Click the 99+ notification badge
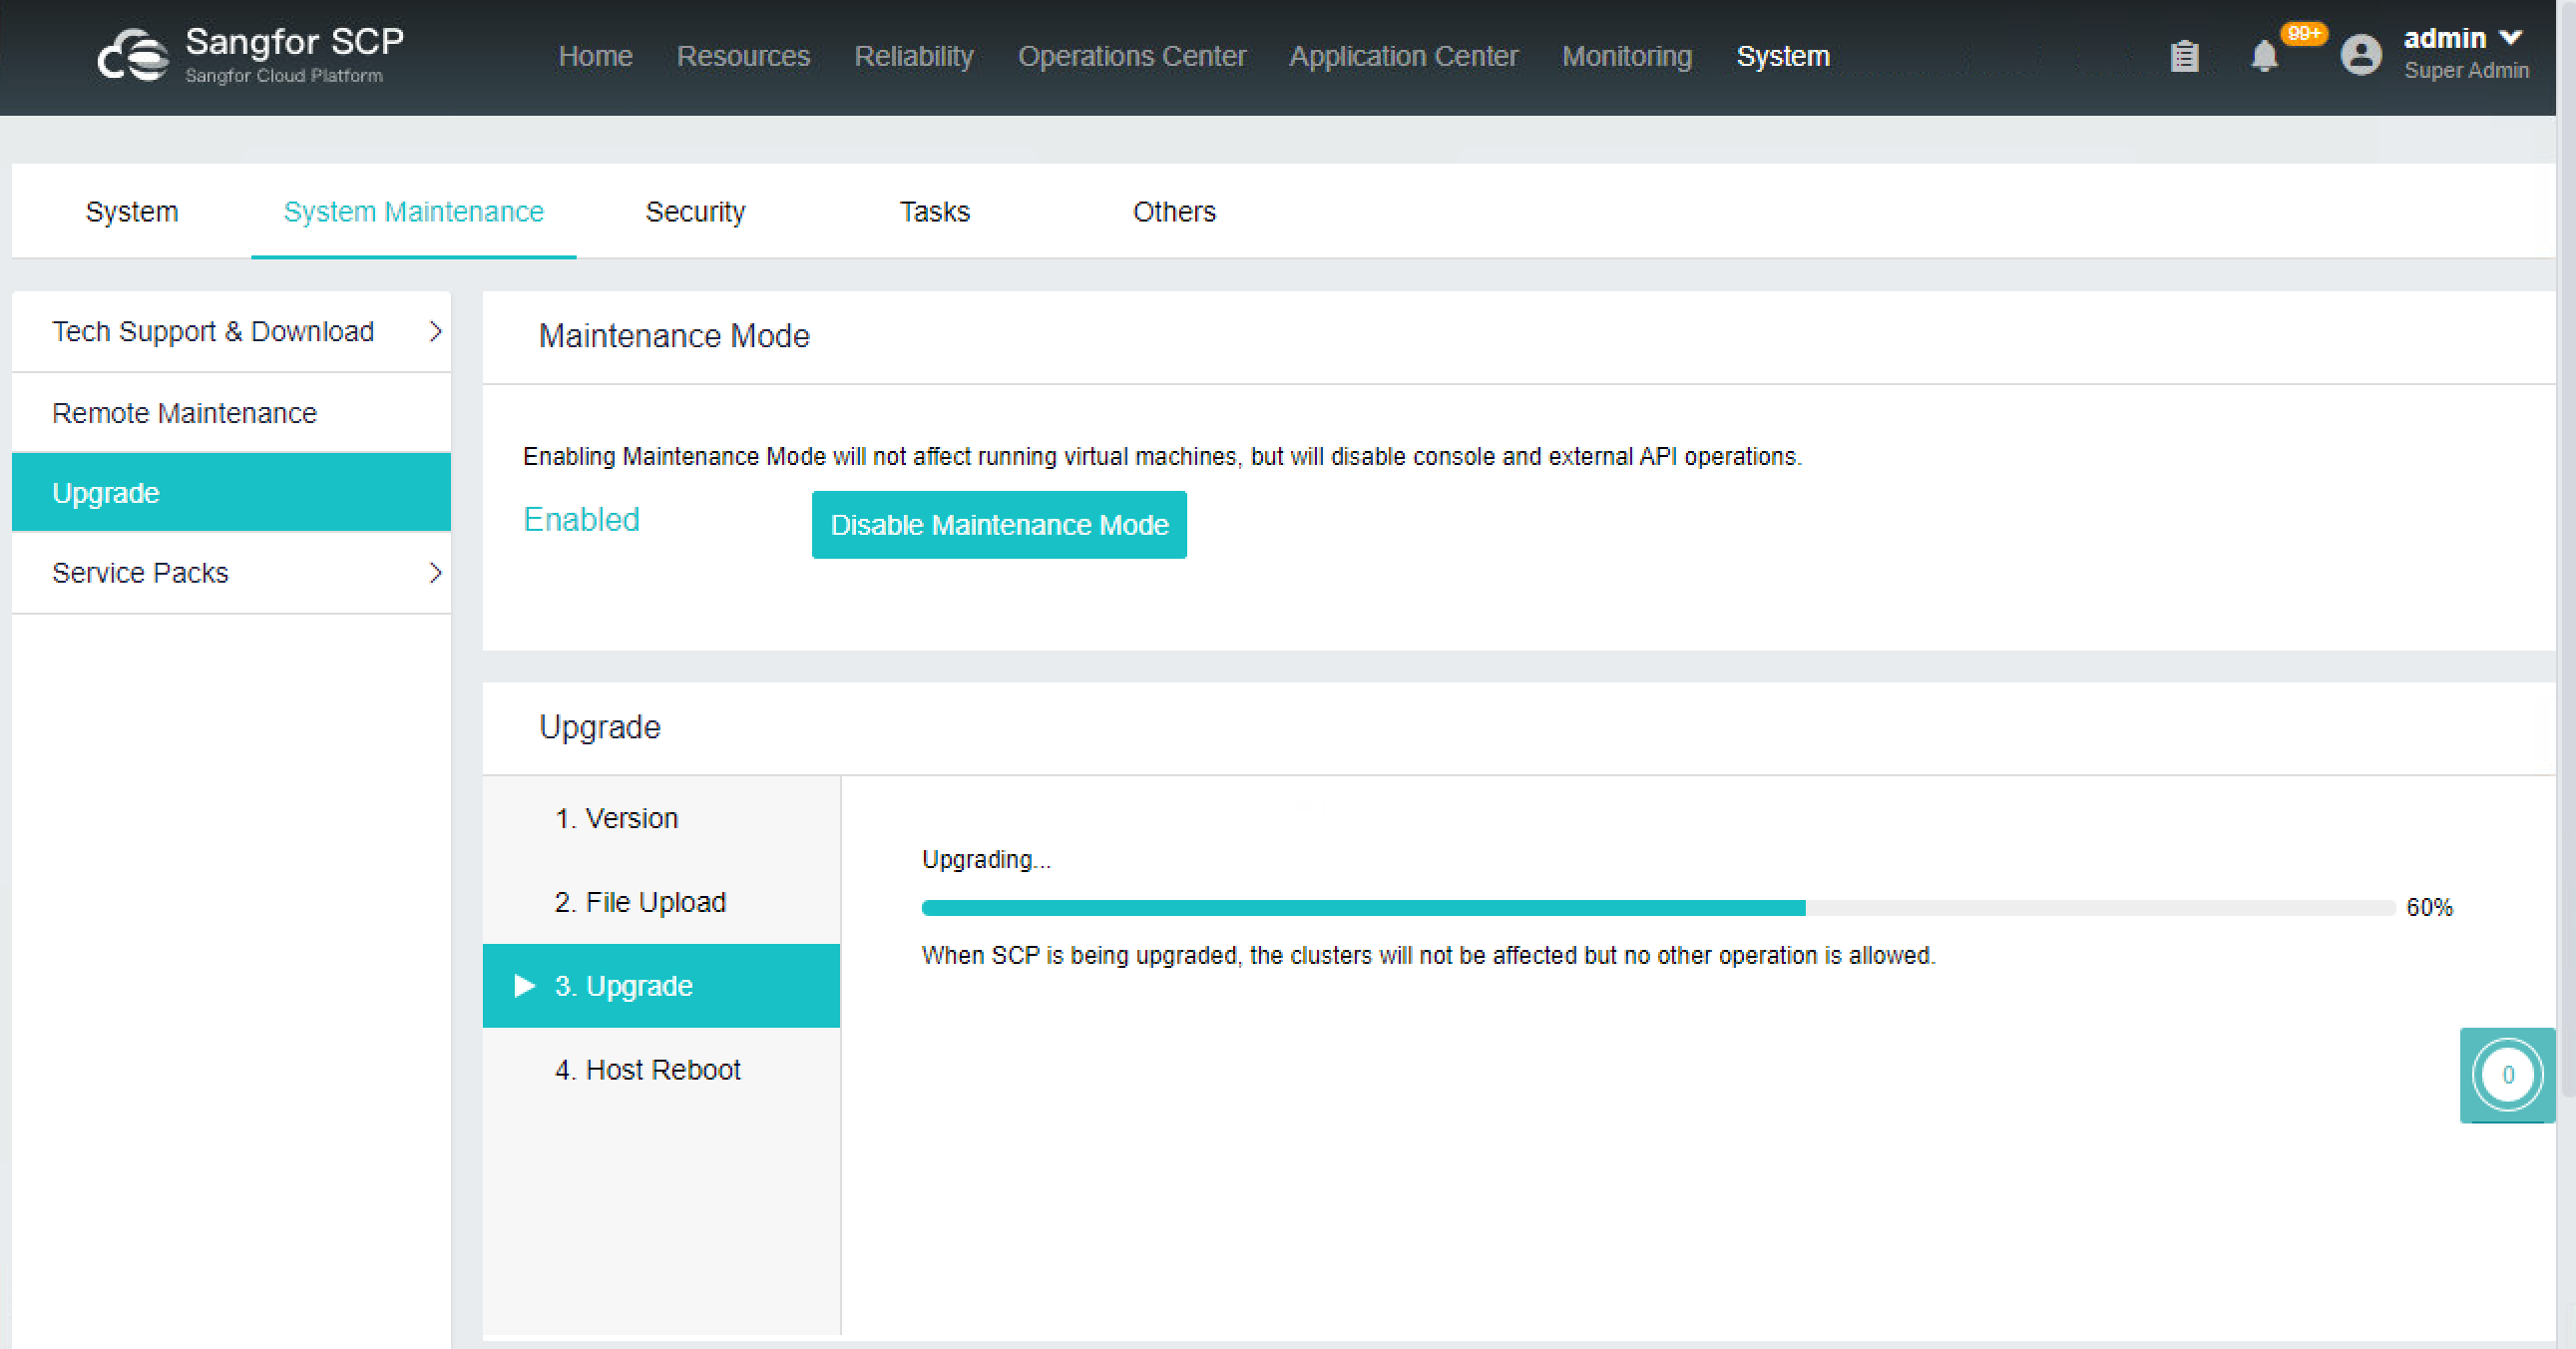This screenshot has width=2576, height=1349. point(2303,33)
